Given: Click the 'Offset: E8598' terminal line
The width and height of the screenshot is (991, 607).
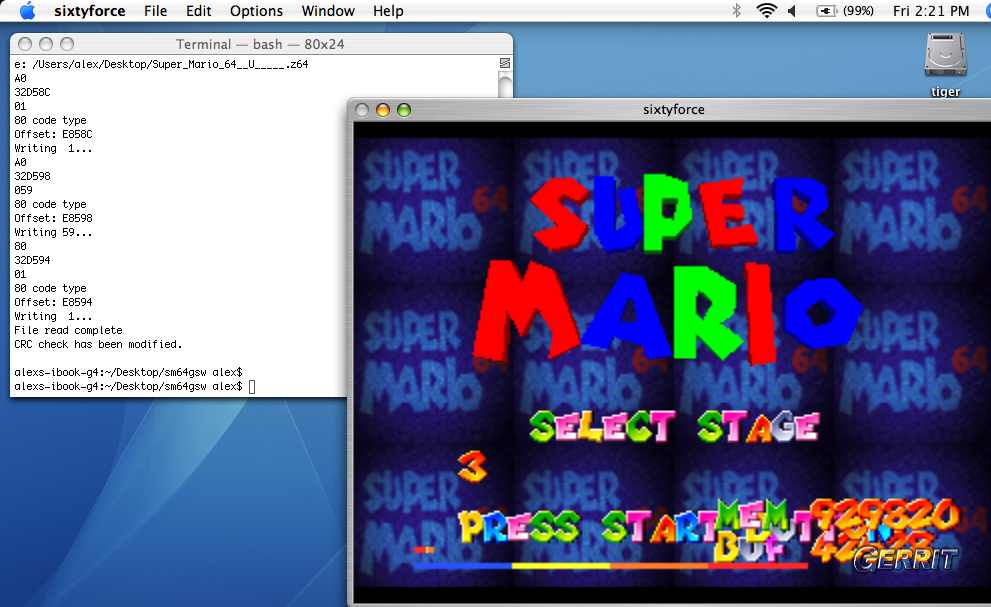Looking at the screenshot, I should 53,218.
